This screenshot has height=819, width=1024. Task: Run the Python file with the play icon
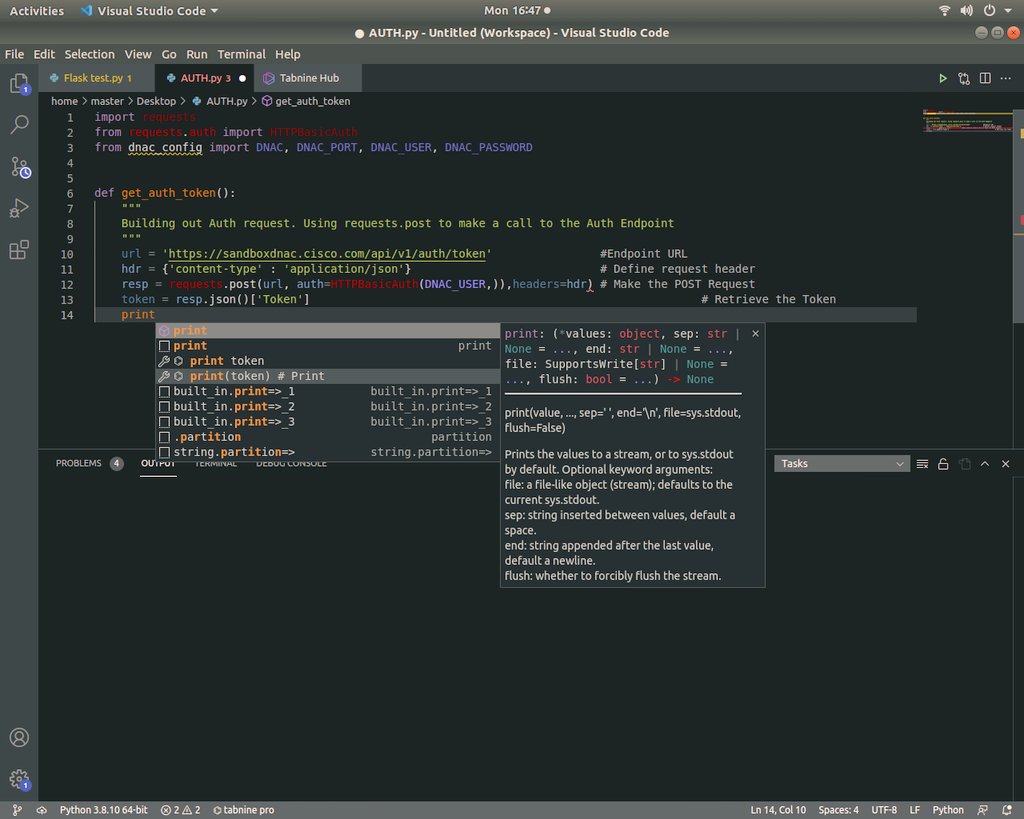(942, 77)
